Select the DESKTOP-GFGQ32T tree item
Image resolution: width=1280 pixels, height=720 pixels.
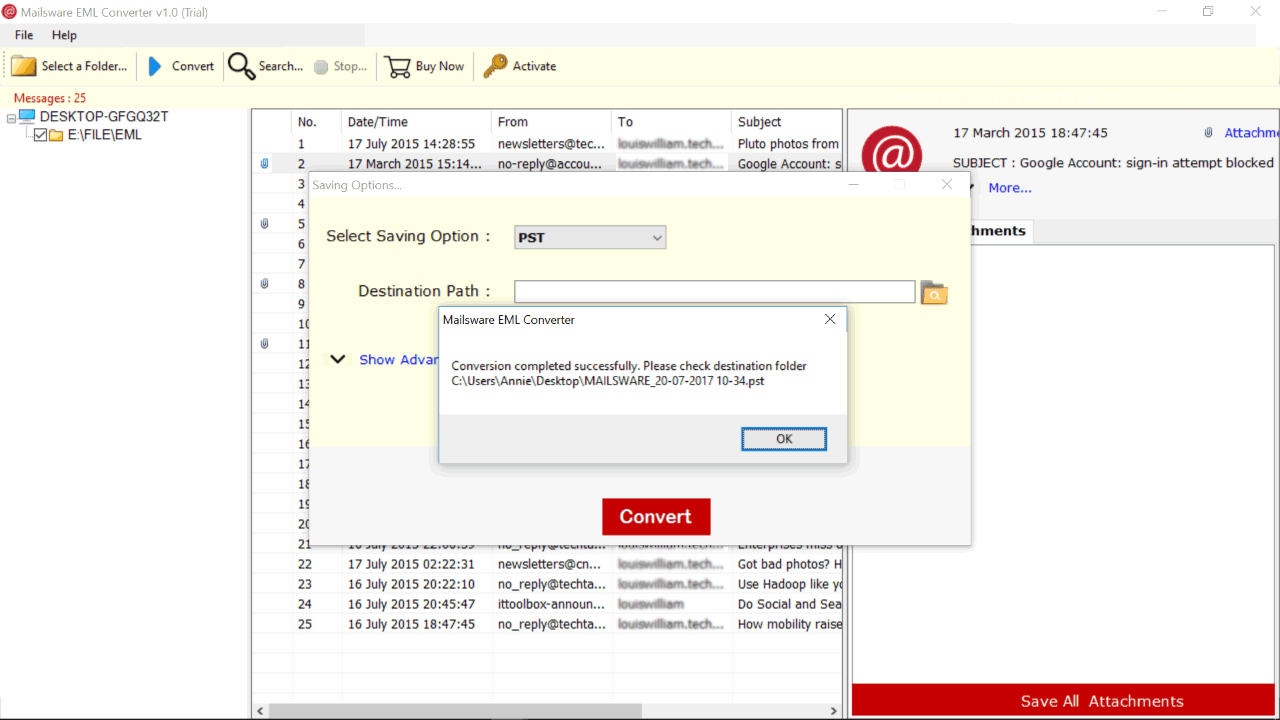pyautogui.click(x=104, y=116)
